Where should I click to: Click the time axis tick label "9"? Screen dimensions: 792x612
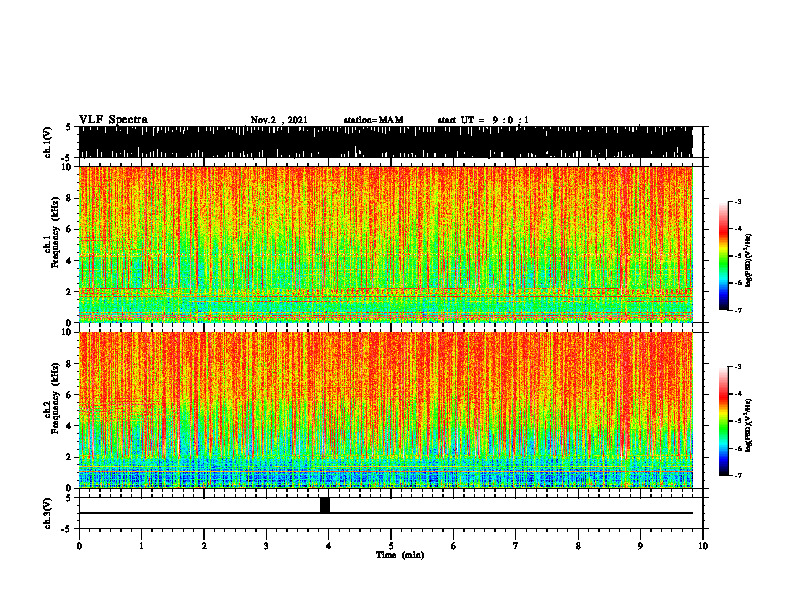(640, 546)
